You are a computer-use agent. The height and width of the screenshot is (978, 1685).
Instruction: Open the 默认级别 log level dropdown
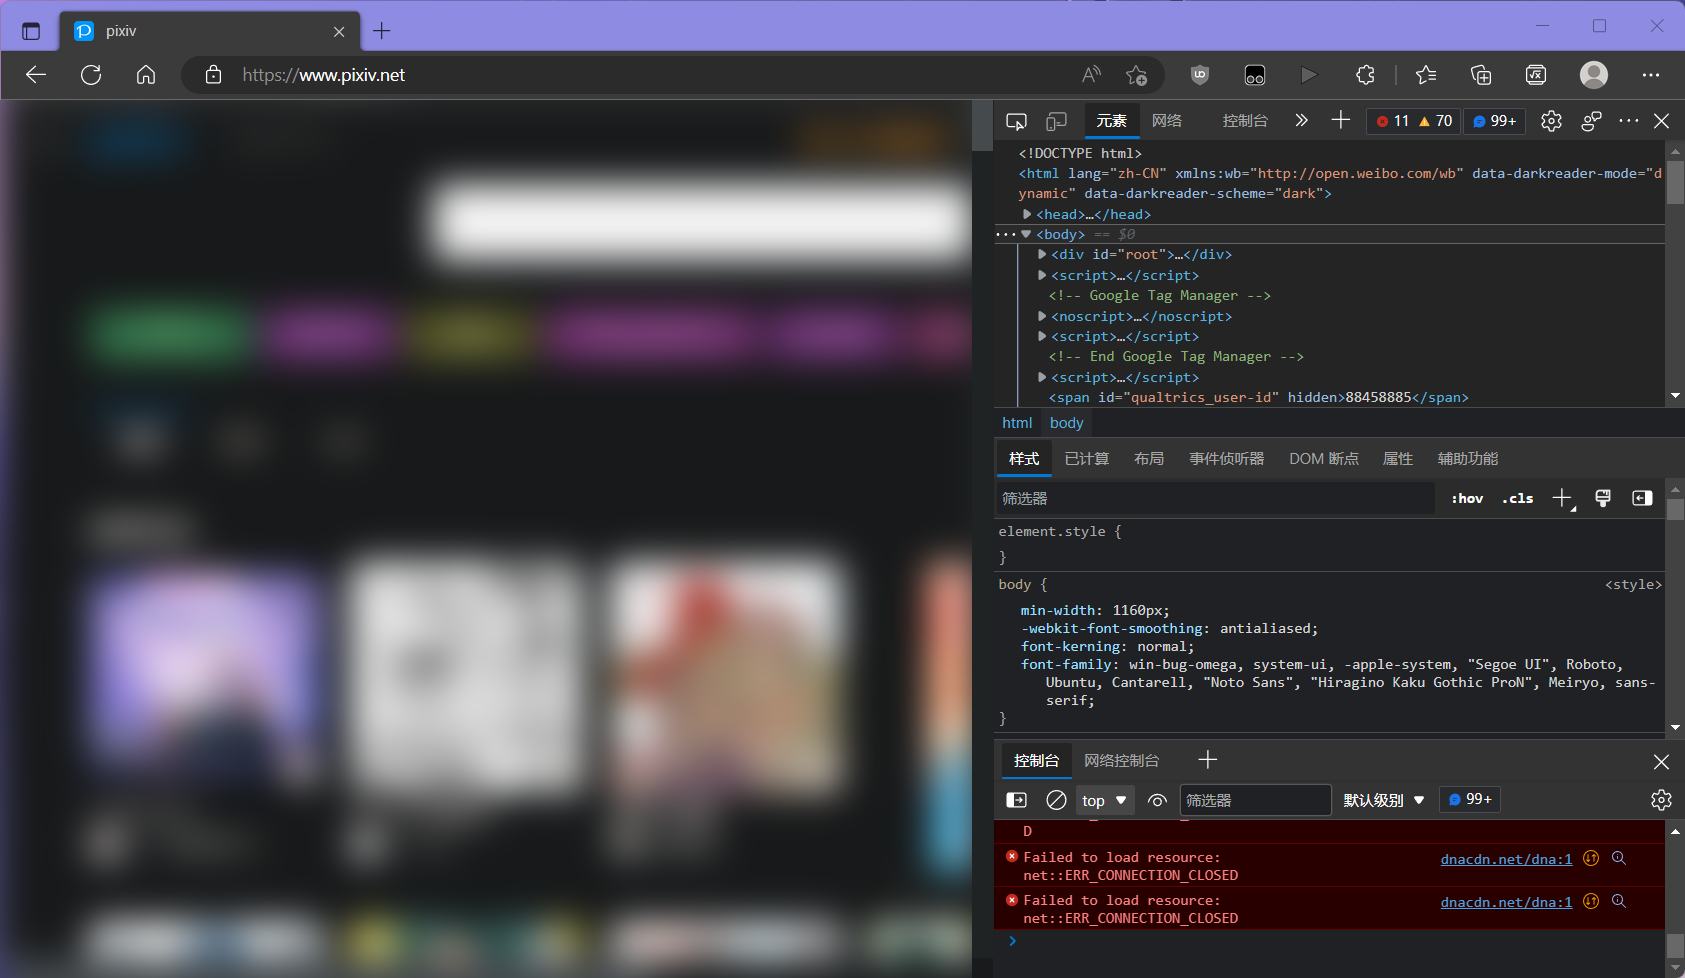(x=1384, y=800)
